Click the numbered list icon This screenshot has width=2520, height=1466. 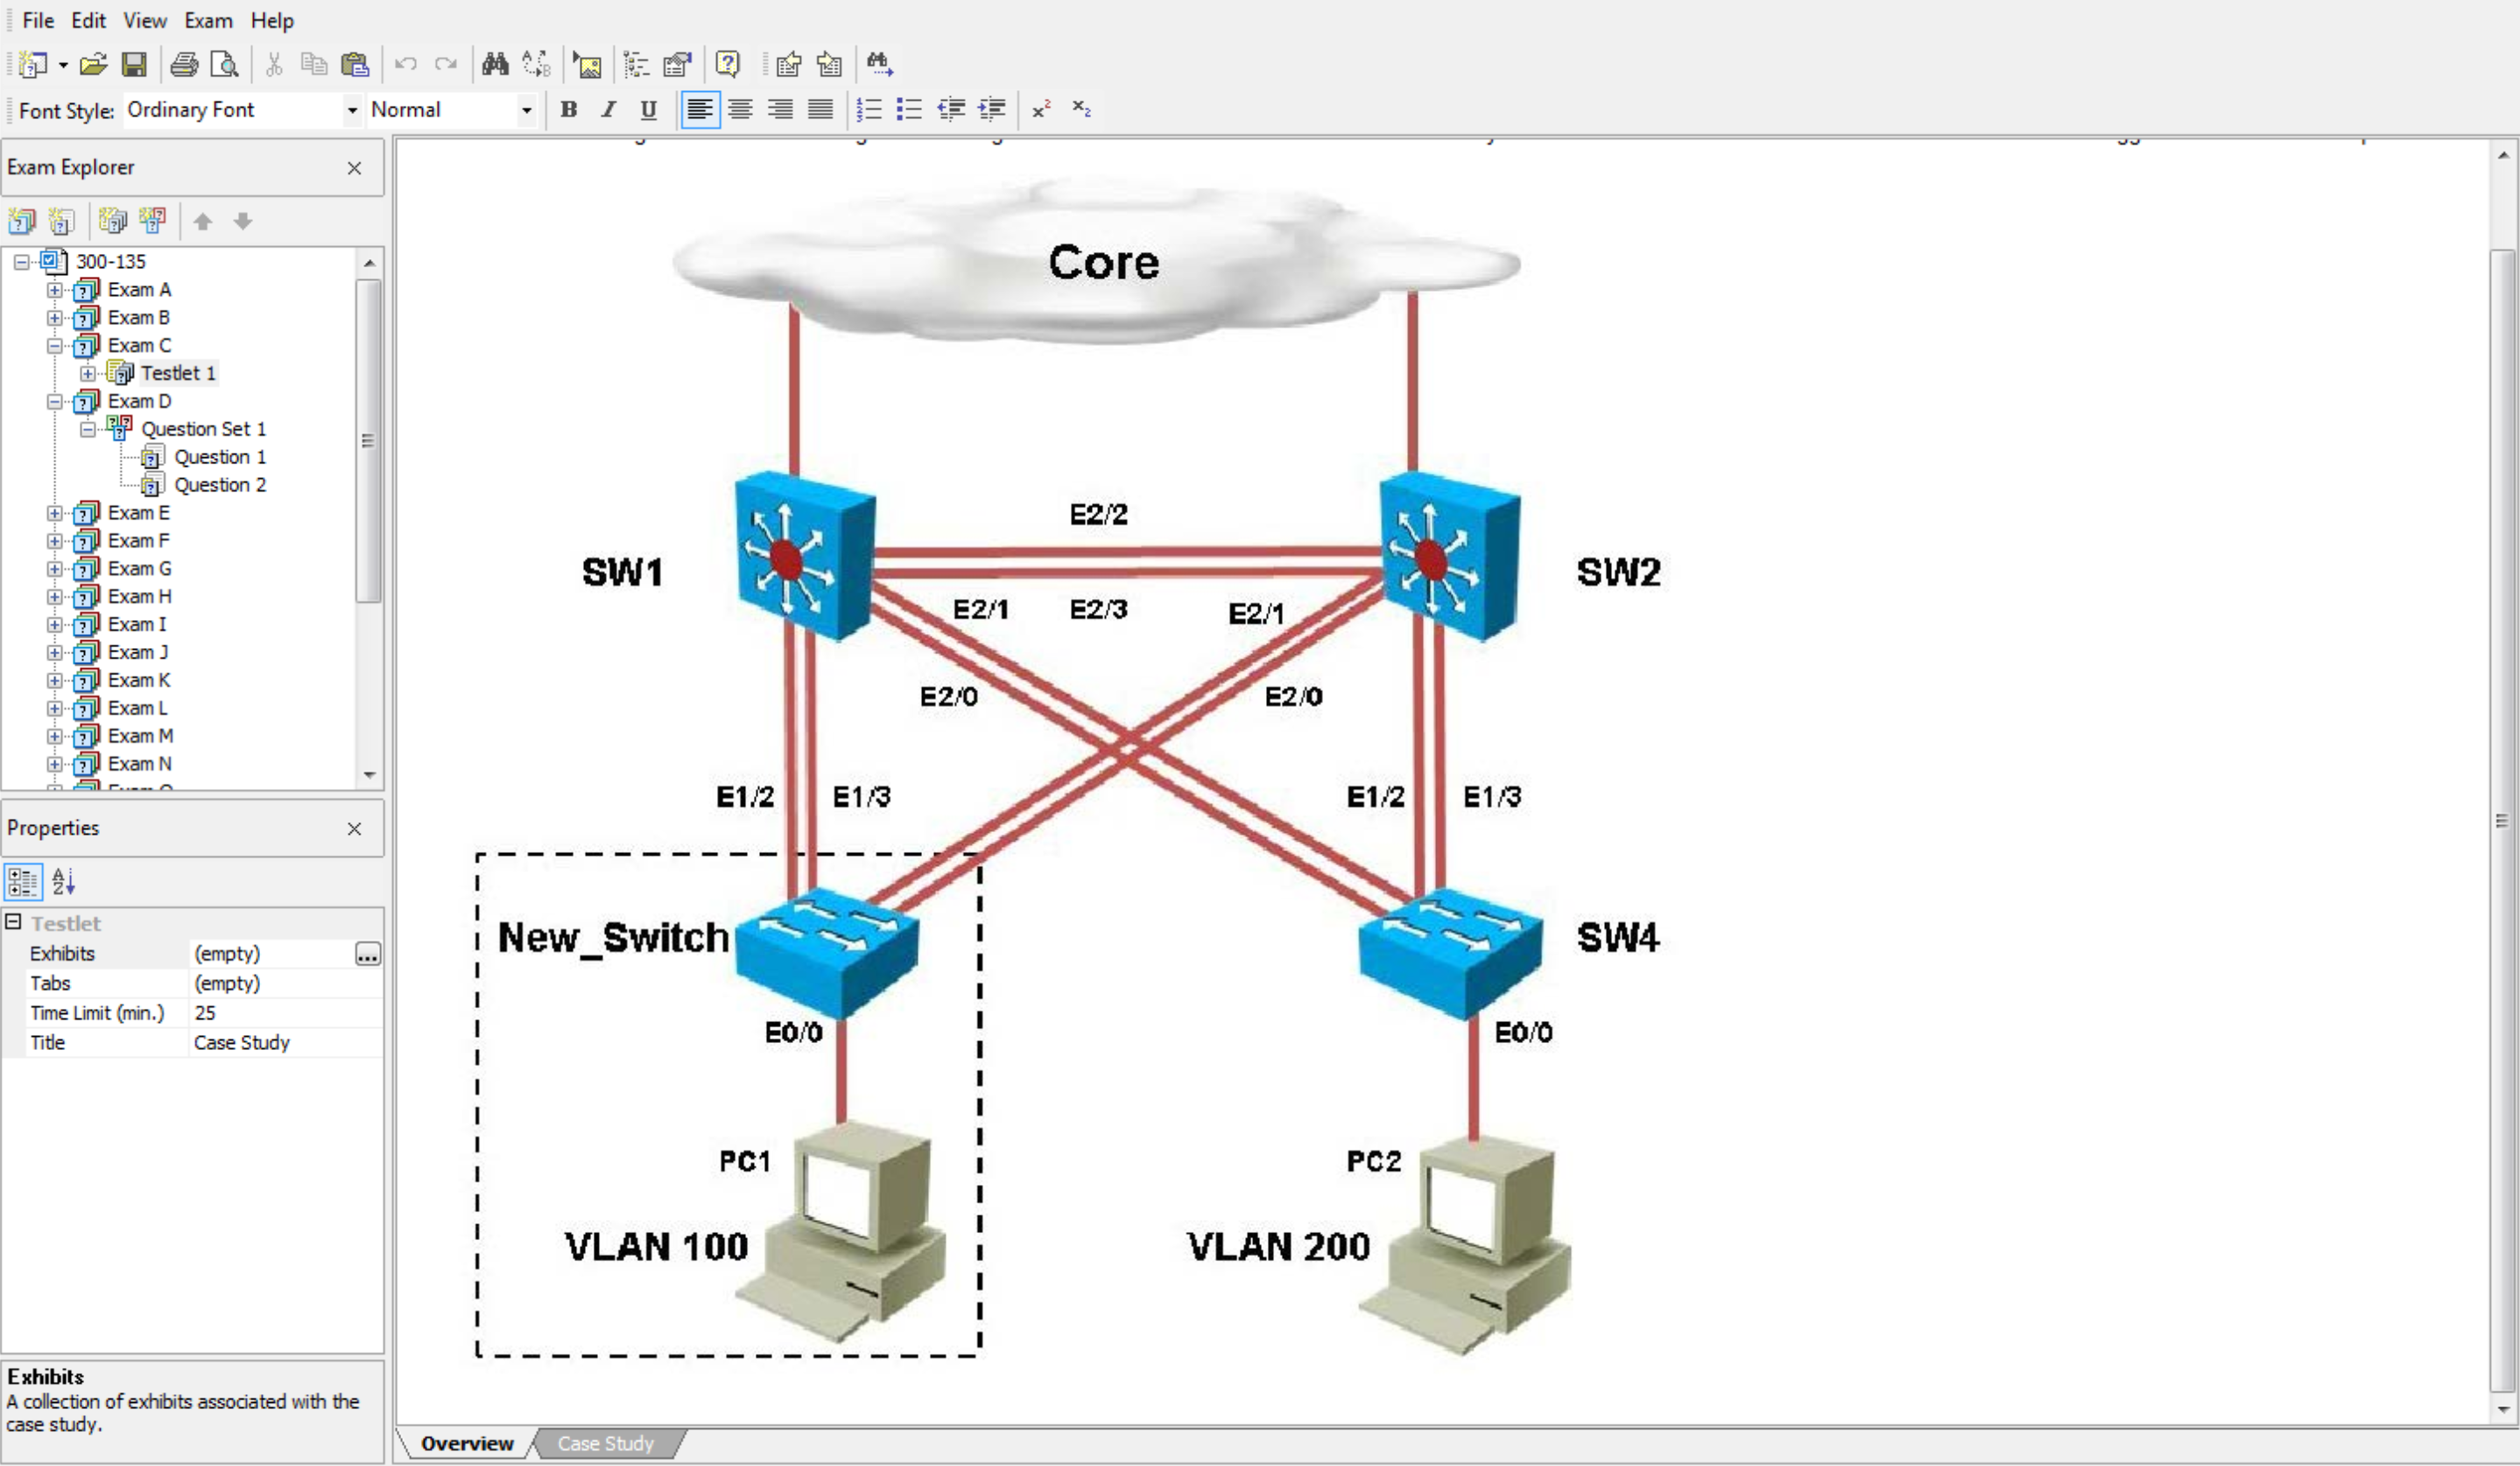coord(869,110)
